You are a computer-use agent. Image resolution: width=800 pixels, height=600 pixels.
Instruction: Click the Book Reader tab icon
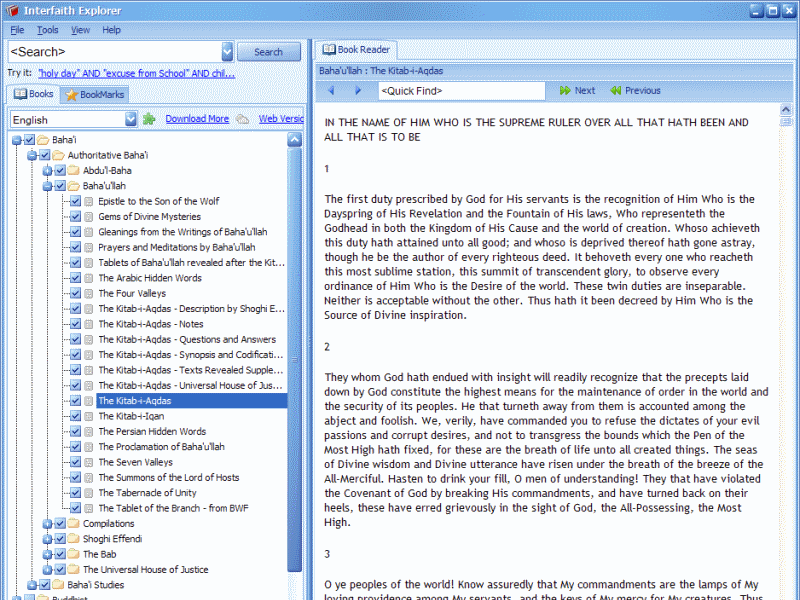(x=329, y=49)
